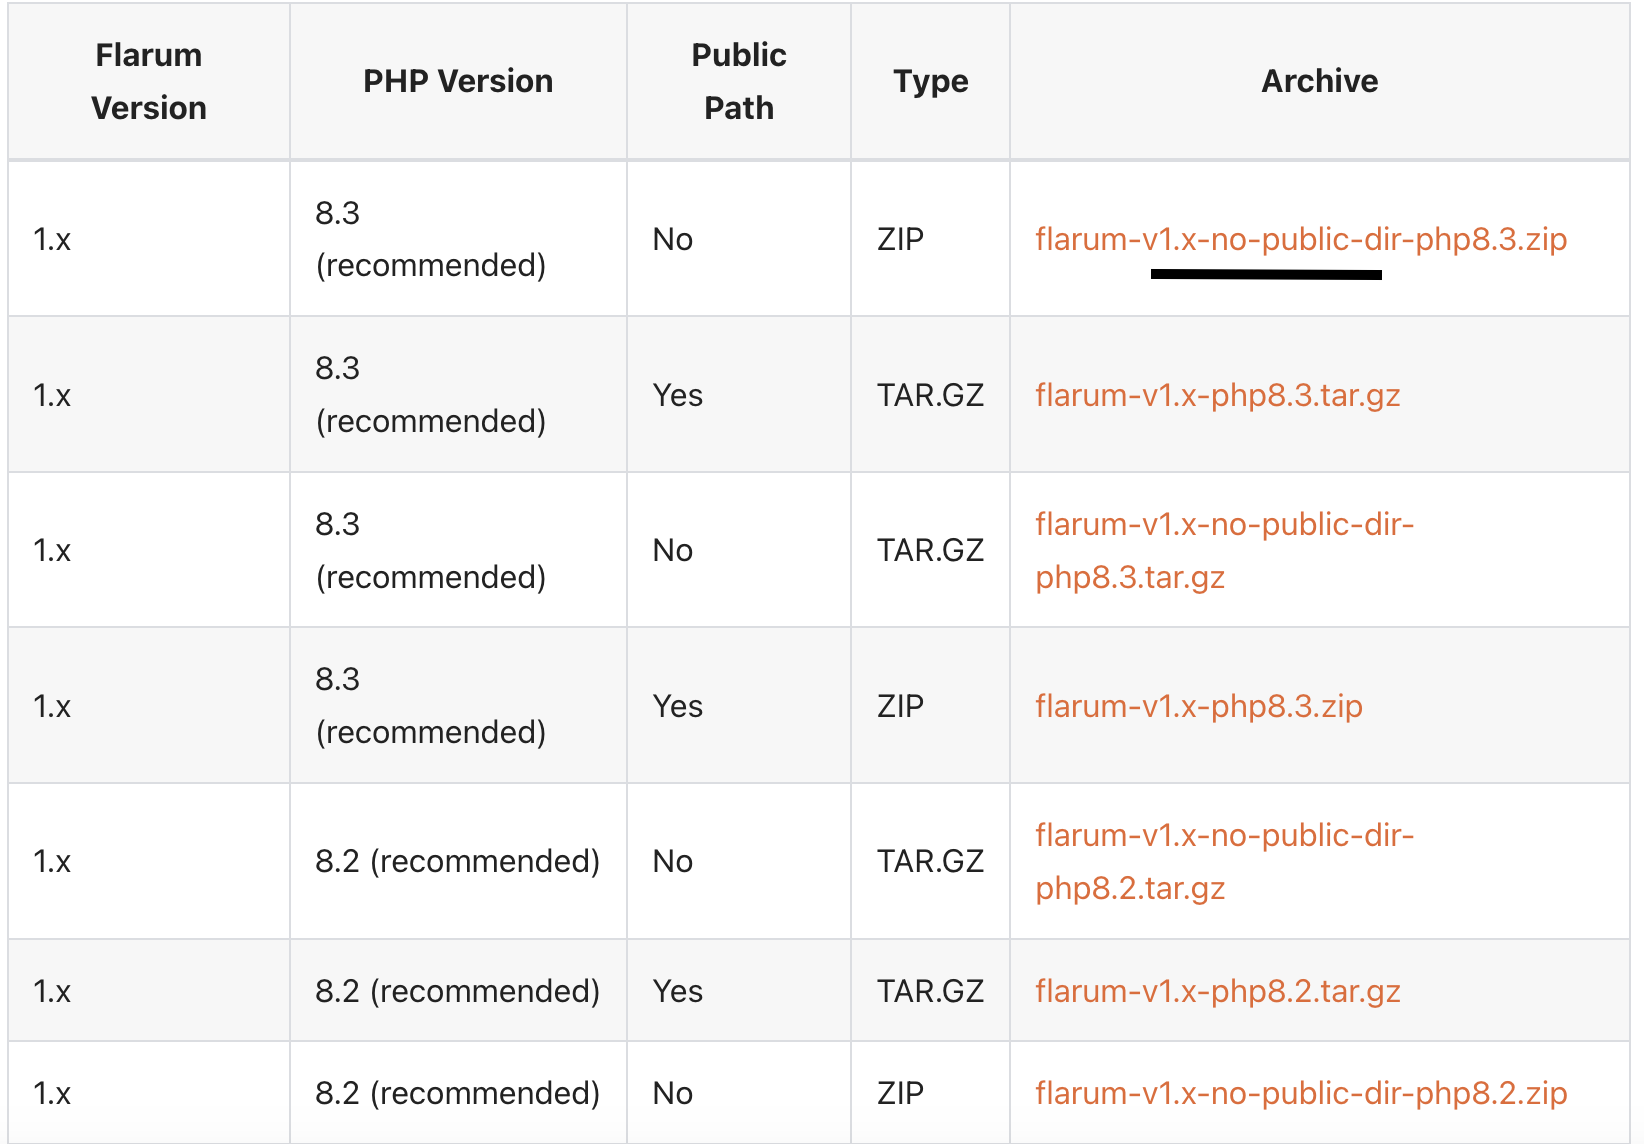Open flarum-v1.x-no-public-dir-php8.2.zip link

1300,1093
